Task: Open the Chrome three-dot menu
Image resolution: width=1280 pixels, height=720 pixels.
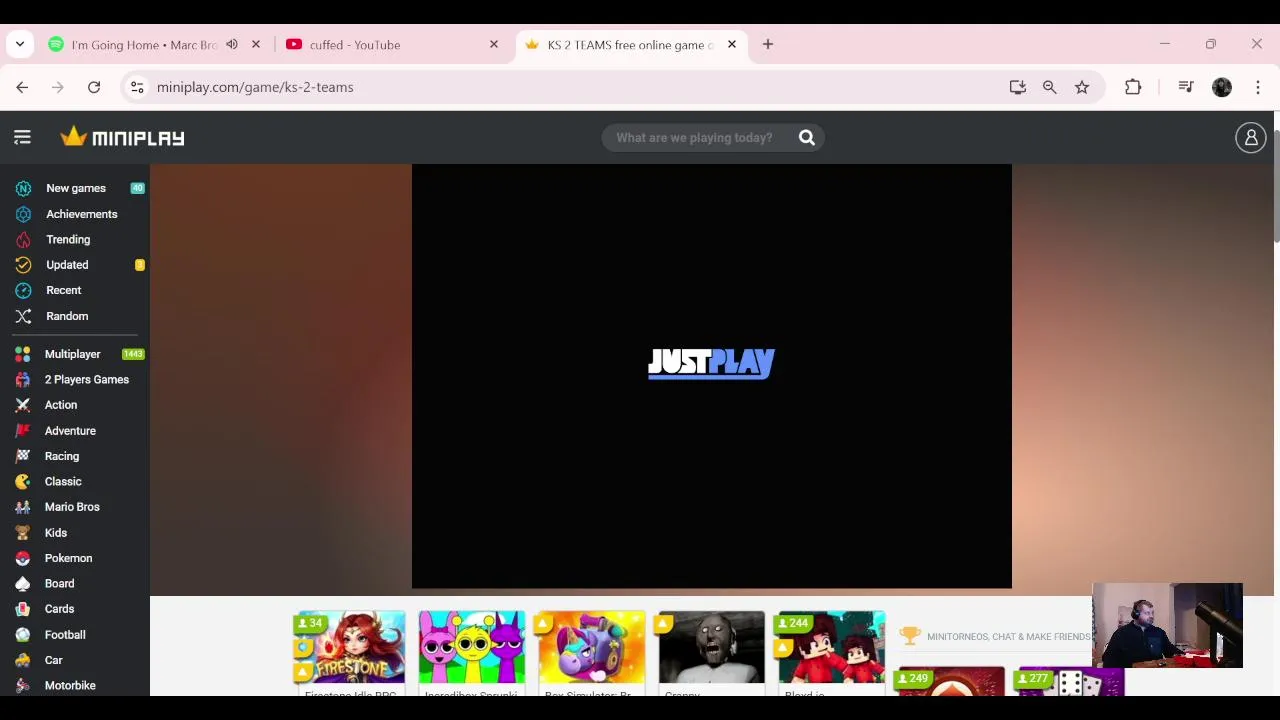Action: tap(1258, 87)
